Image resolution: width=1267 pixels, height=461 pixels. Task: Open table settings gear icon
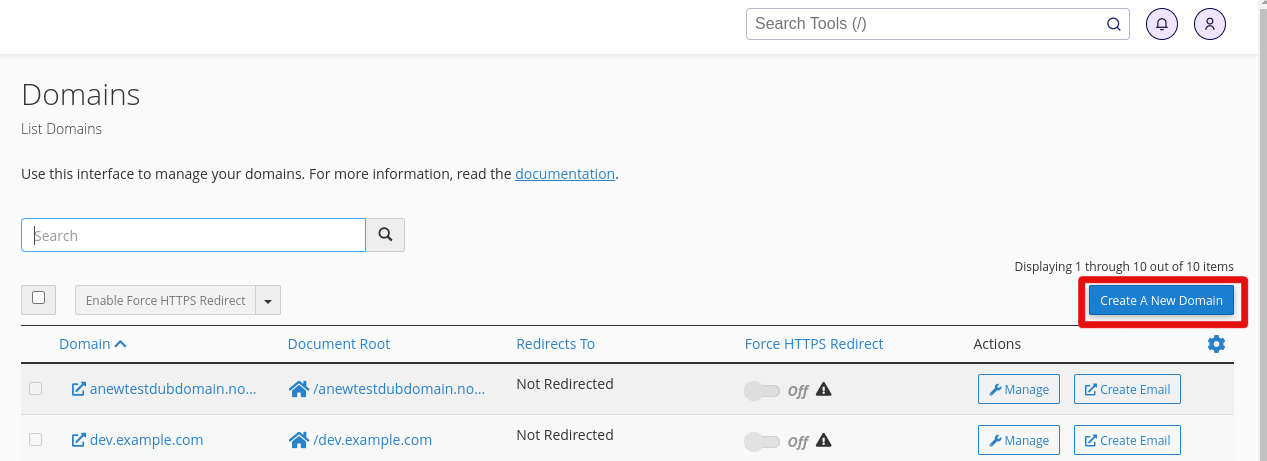coord(1216,344)
